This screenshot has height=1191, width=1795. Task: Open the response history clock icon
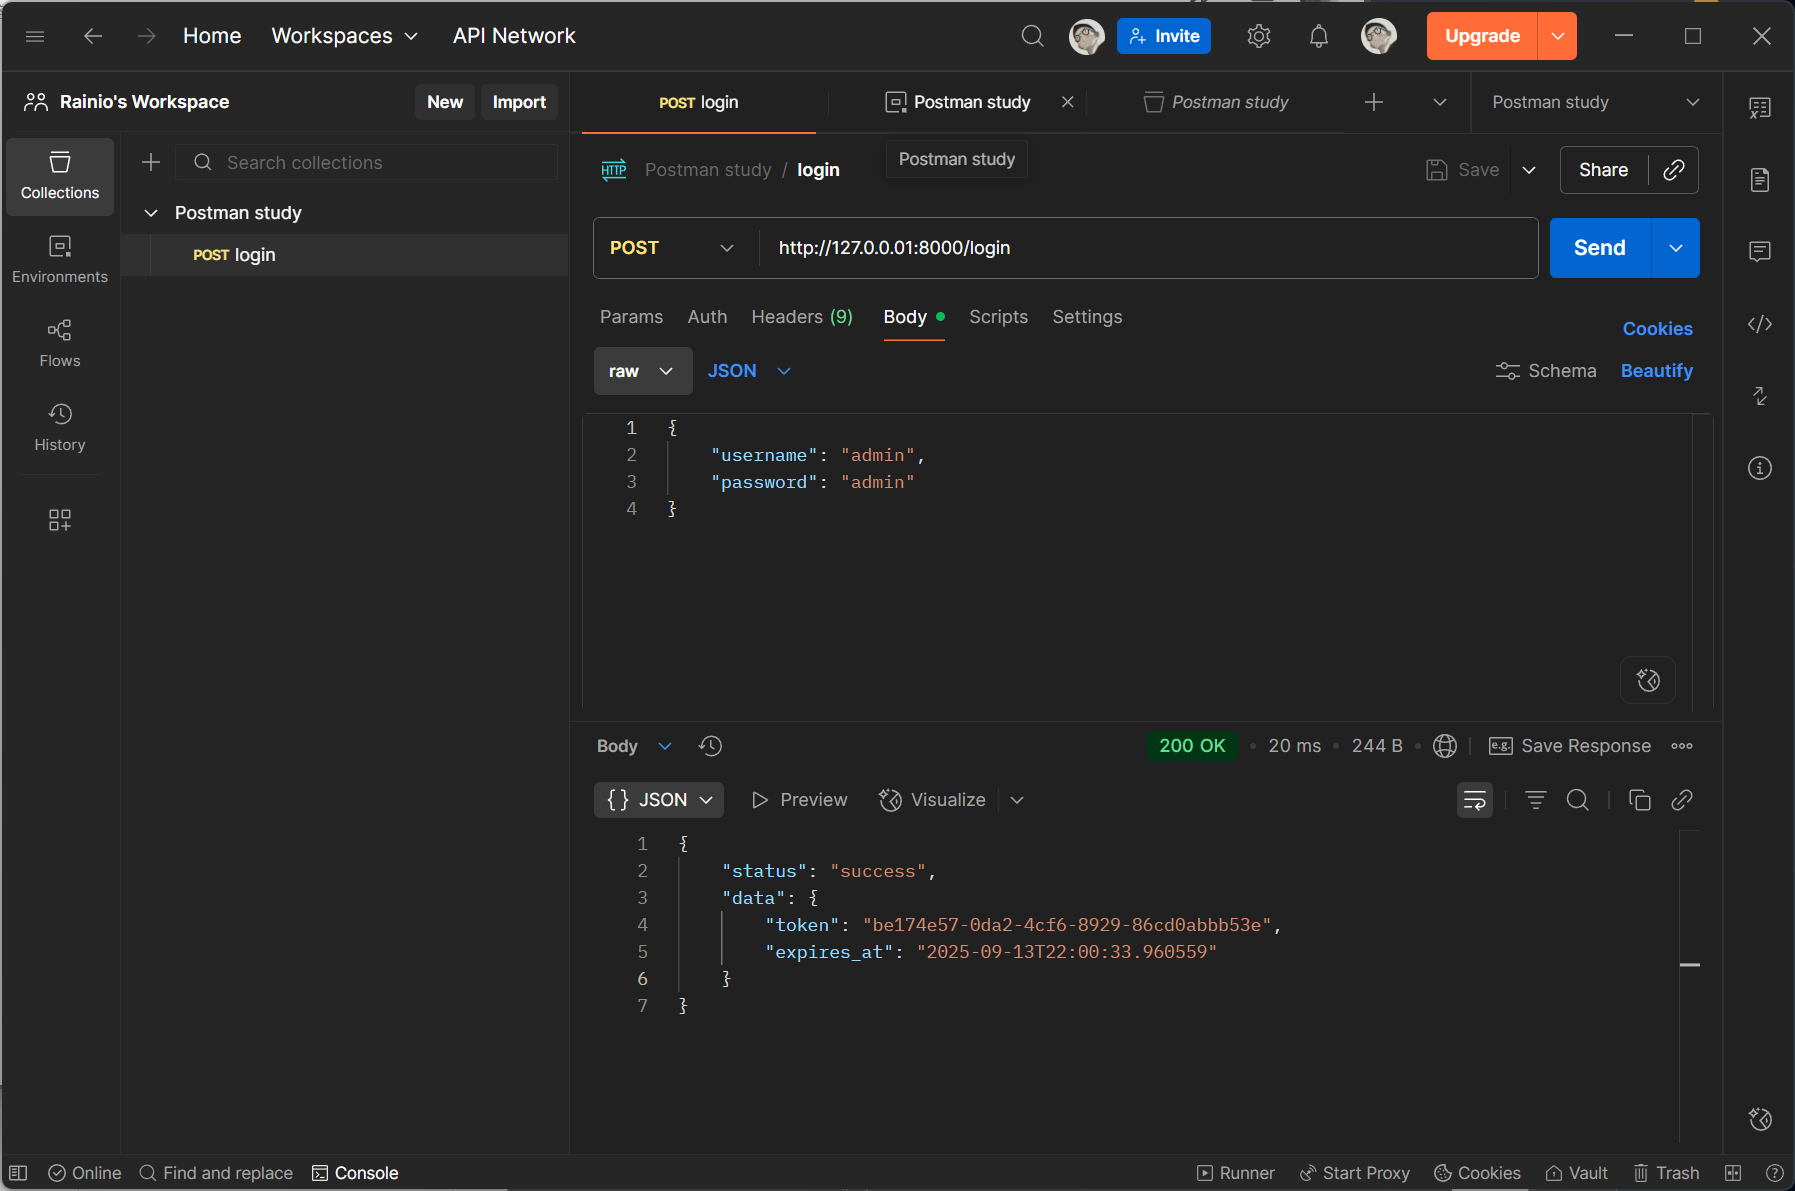(x=711, y=746)
